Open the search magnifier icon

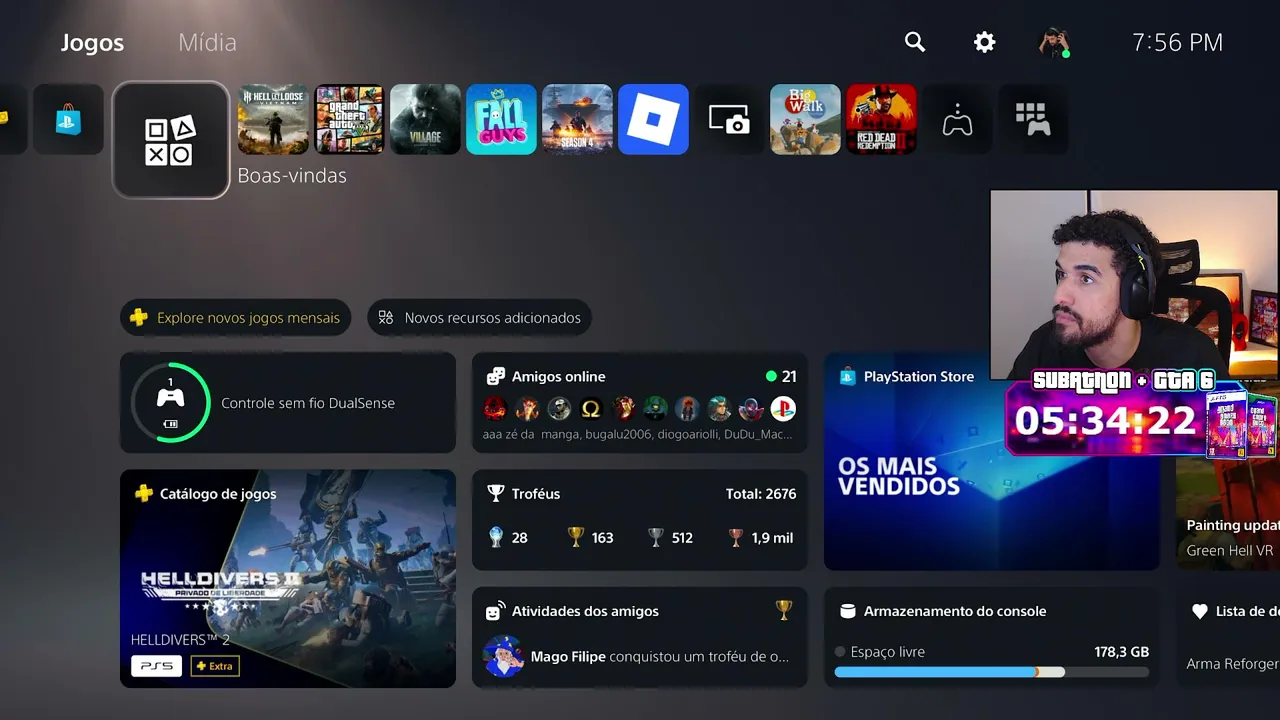coord(915,42)
